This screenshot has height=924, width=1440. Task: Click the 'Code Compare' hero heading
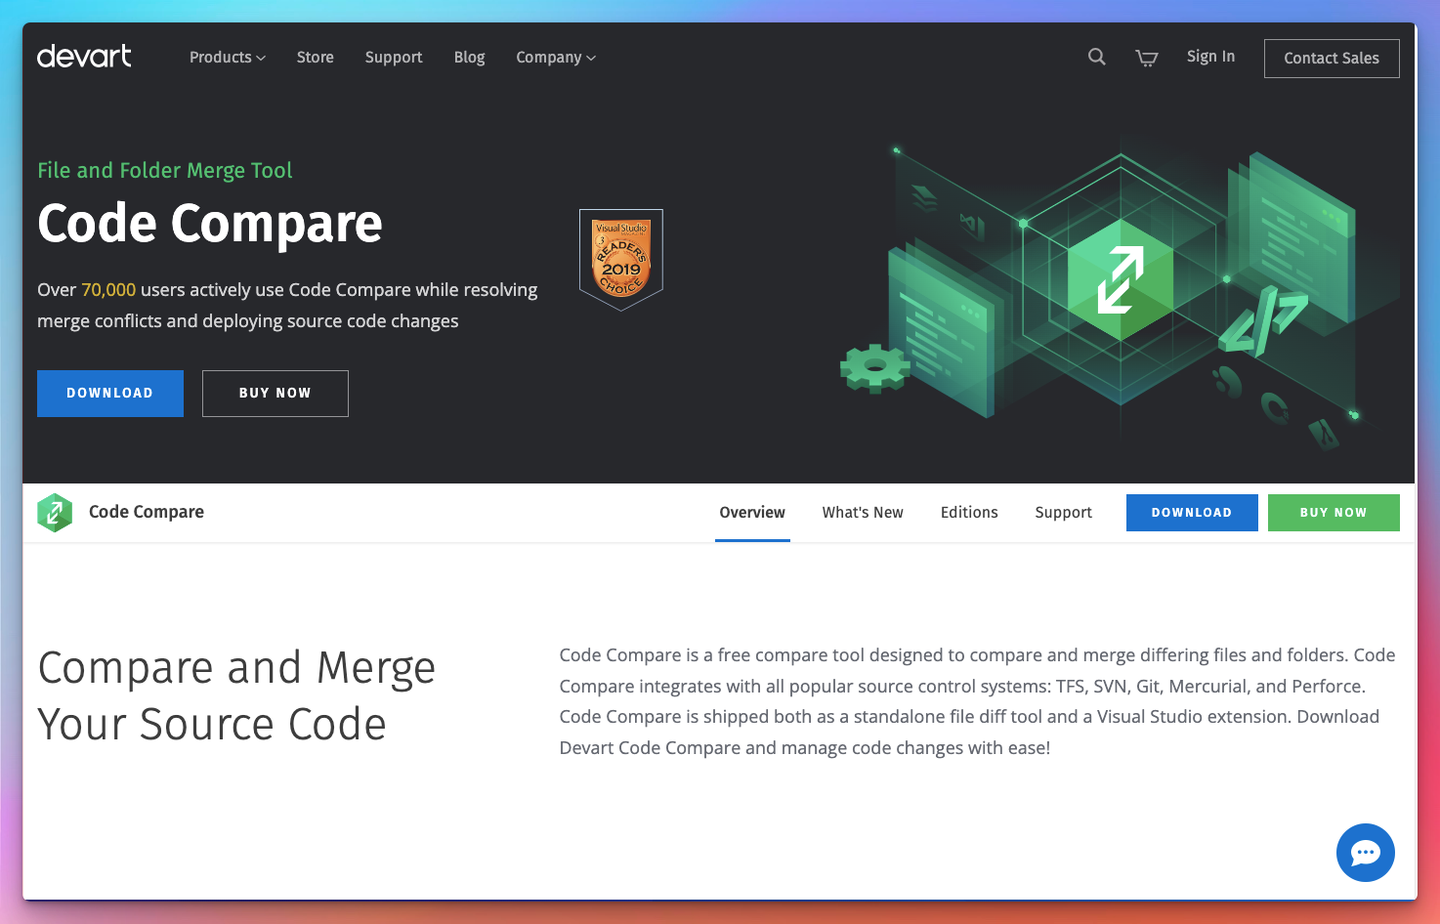210,224
